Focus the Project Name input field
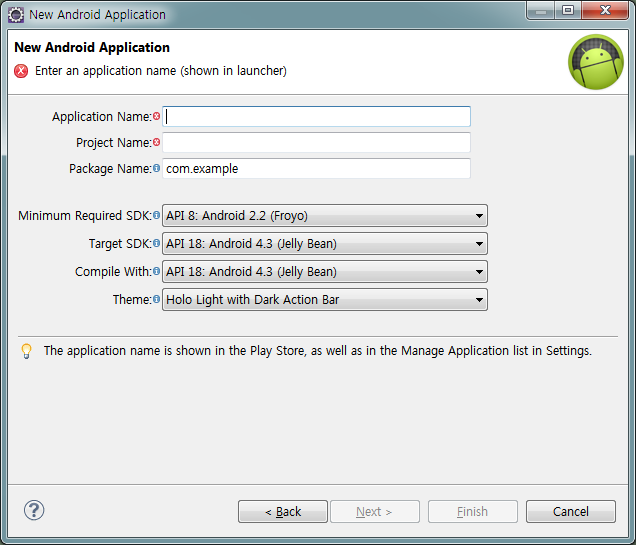The width and height of the screenshot is (636, 545). [316, 142]
